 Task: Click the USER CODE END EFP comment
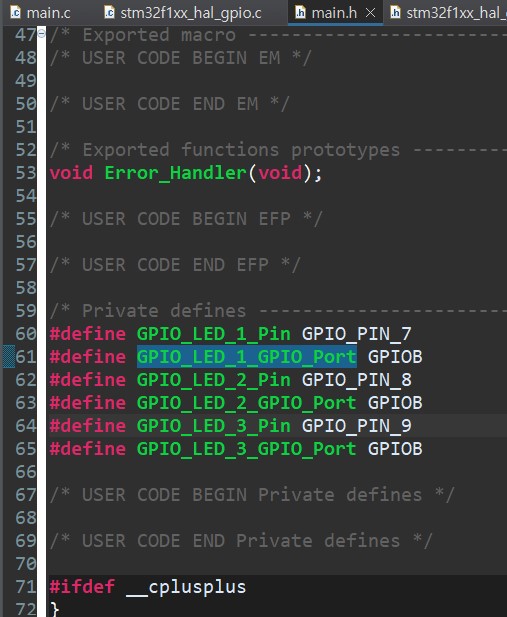pyautogui.click(x=175, y=265)
